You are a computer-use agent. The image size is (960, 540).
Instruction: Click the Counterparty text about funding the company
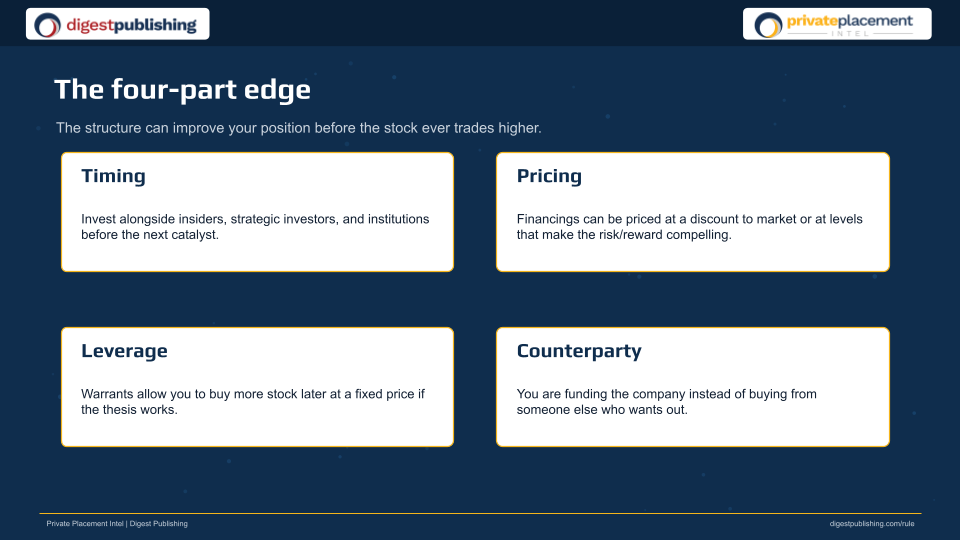click(667, 402)
